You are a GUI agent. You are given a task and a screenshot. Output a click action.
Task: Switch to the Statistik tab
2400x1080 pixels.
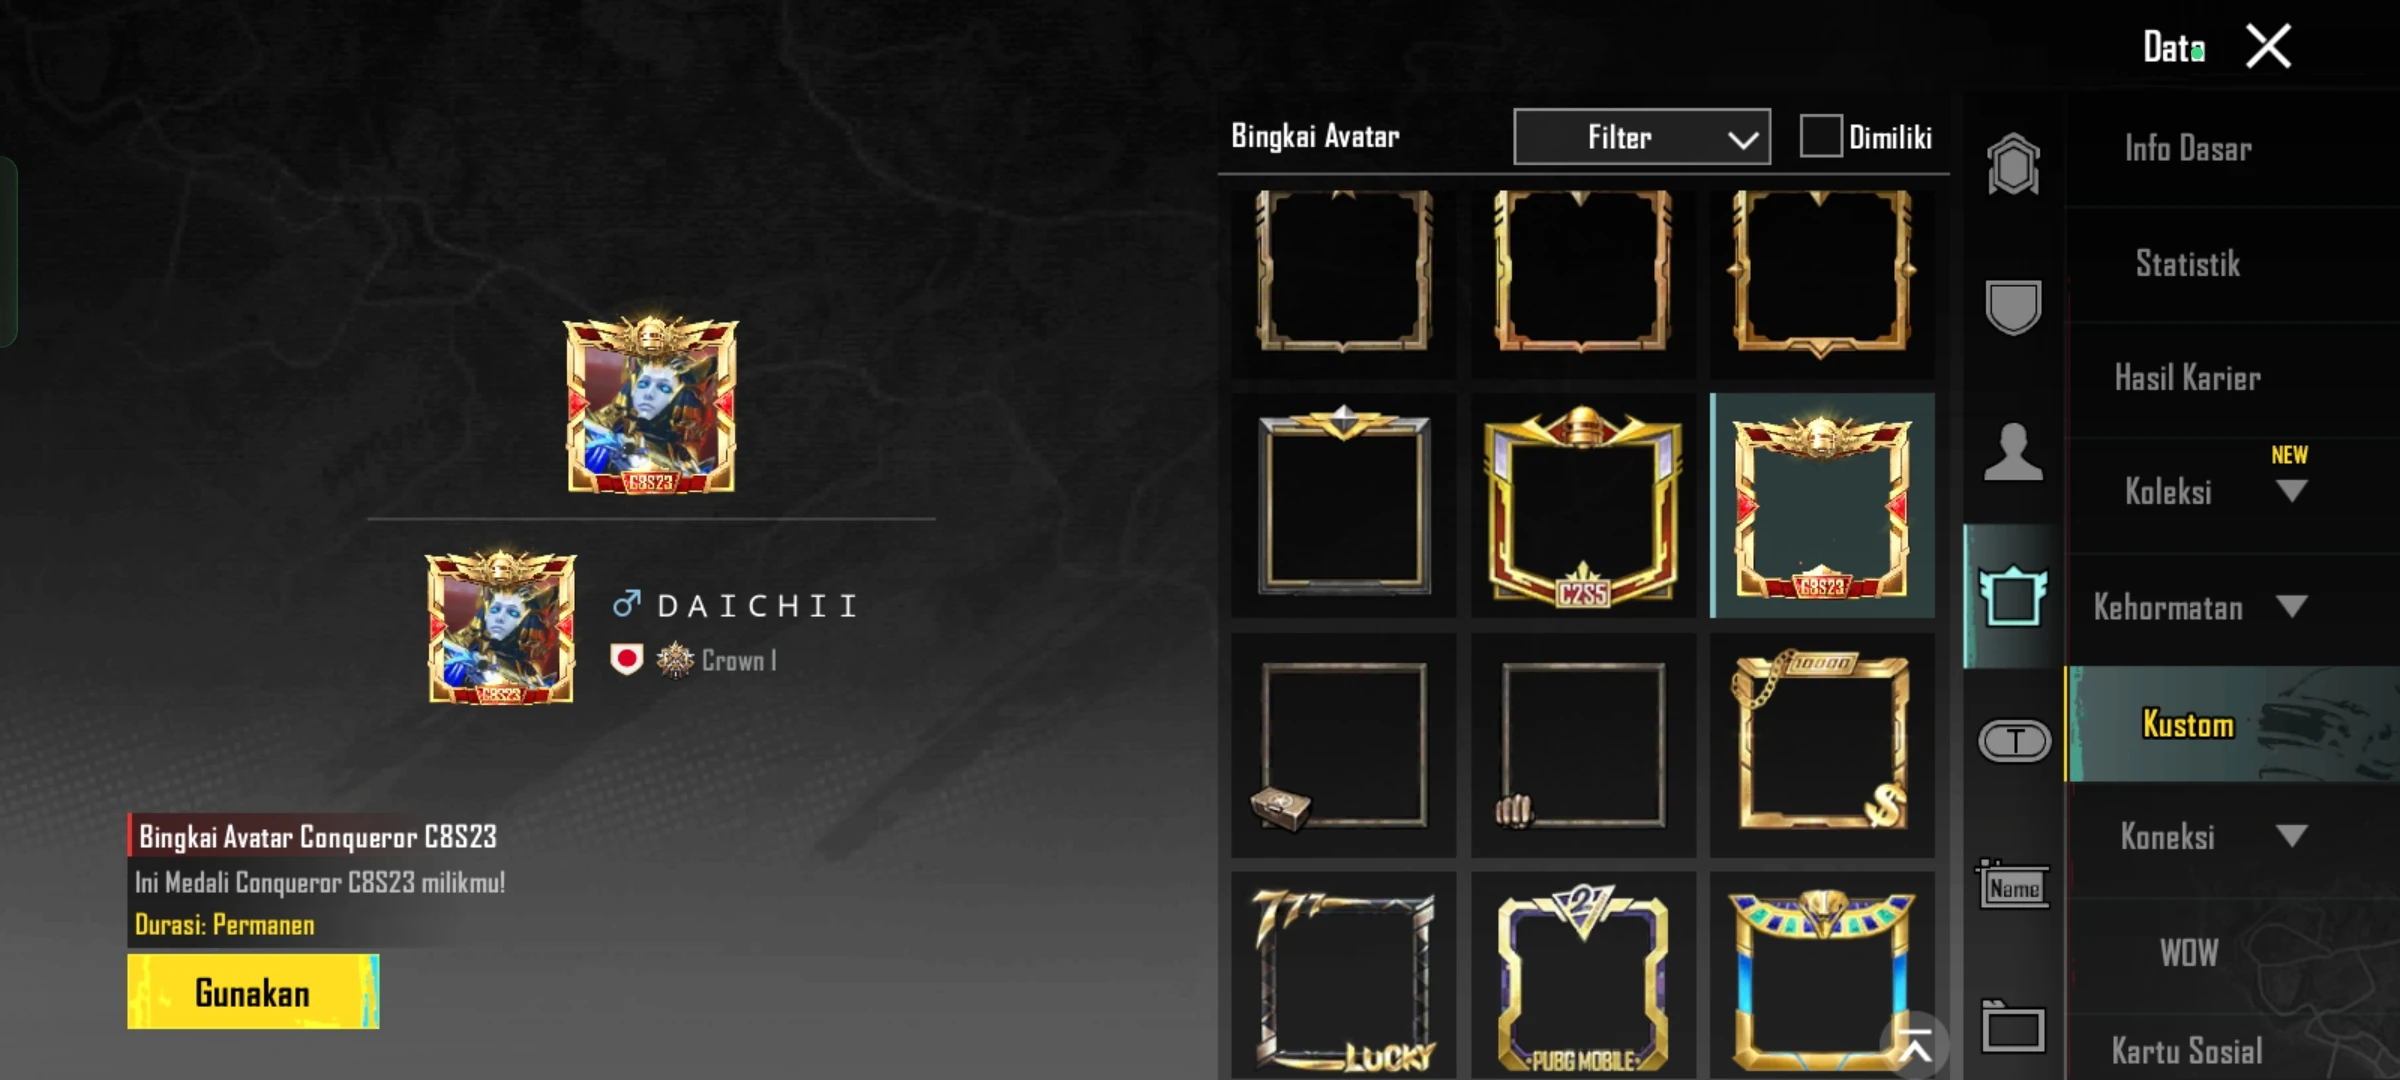coord(2187,264)
